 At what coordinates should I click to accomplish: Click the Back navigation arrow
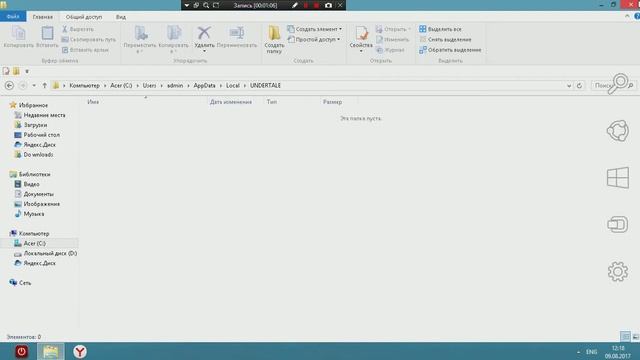click(x=9, y=86)
